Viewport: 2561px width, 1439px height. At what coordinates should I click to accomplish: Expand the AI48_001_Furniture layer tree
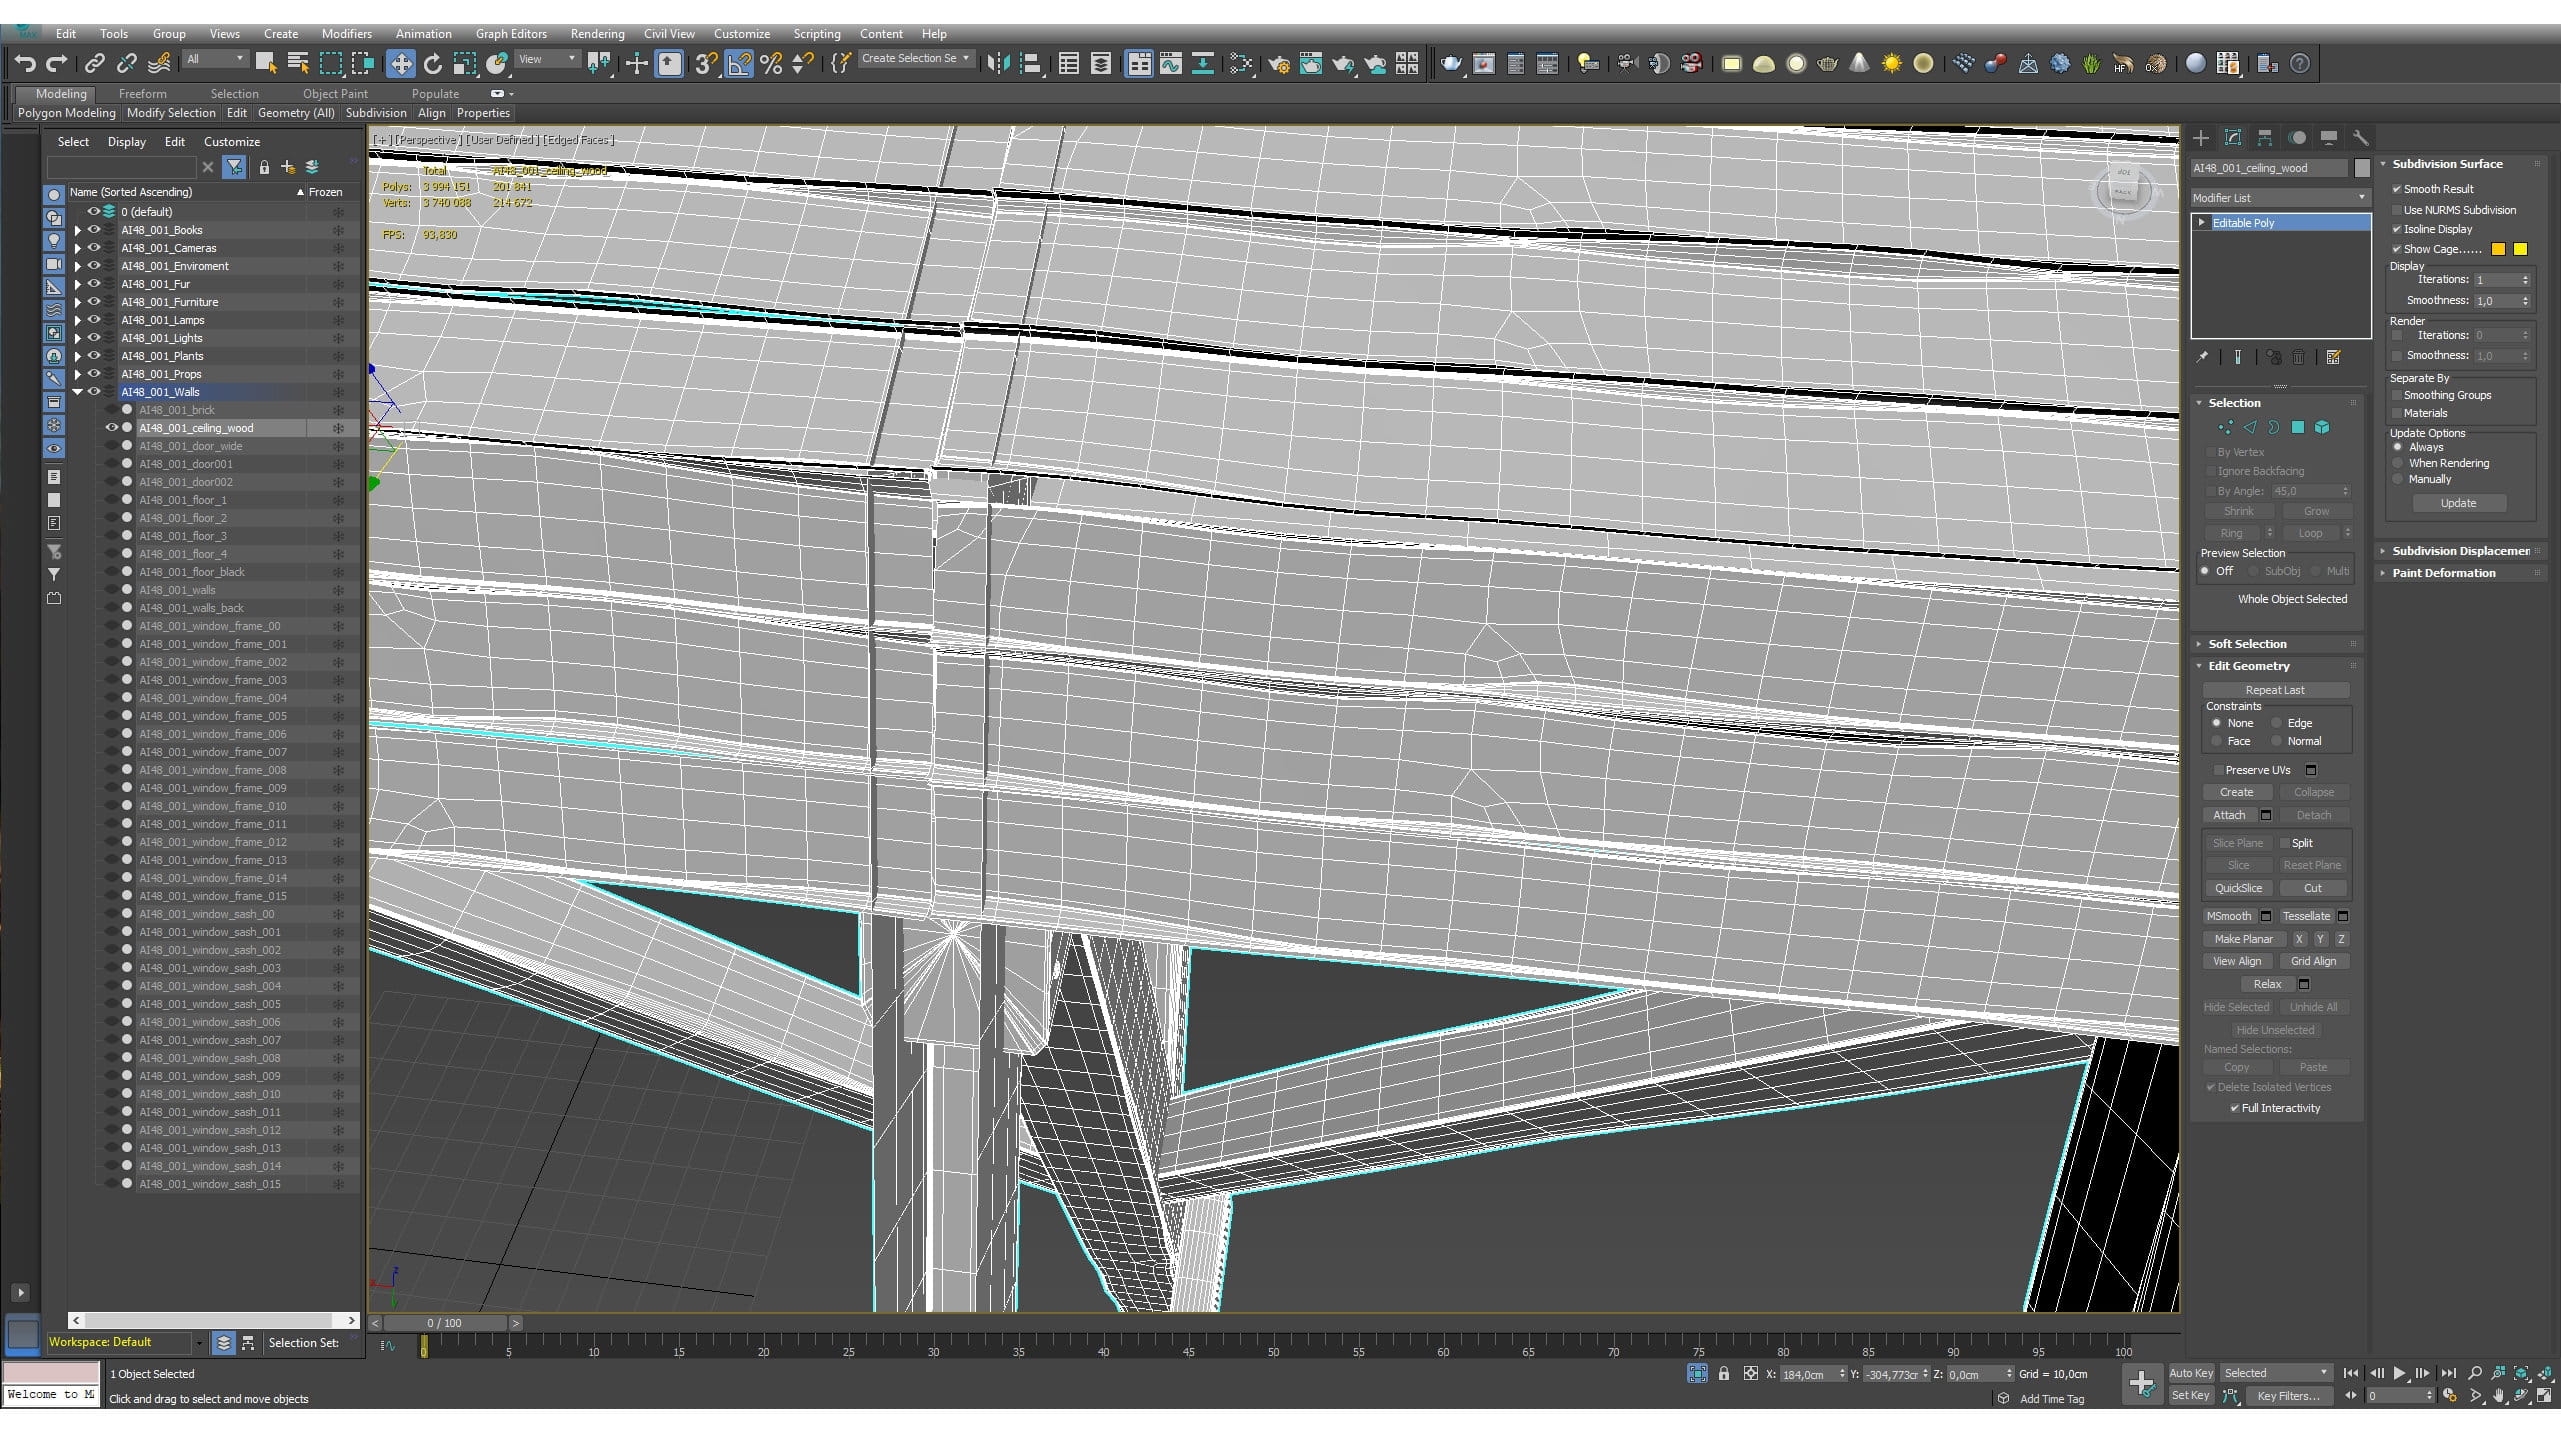(78, 302)
